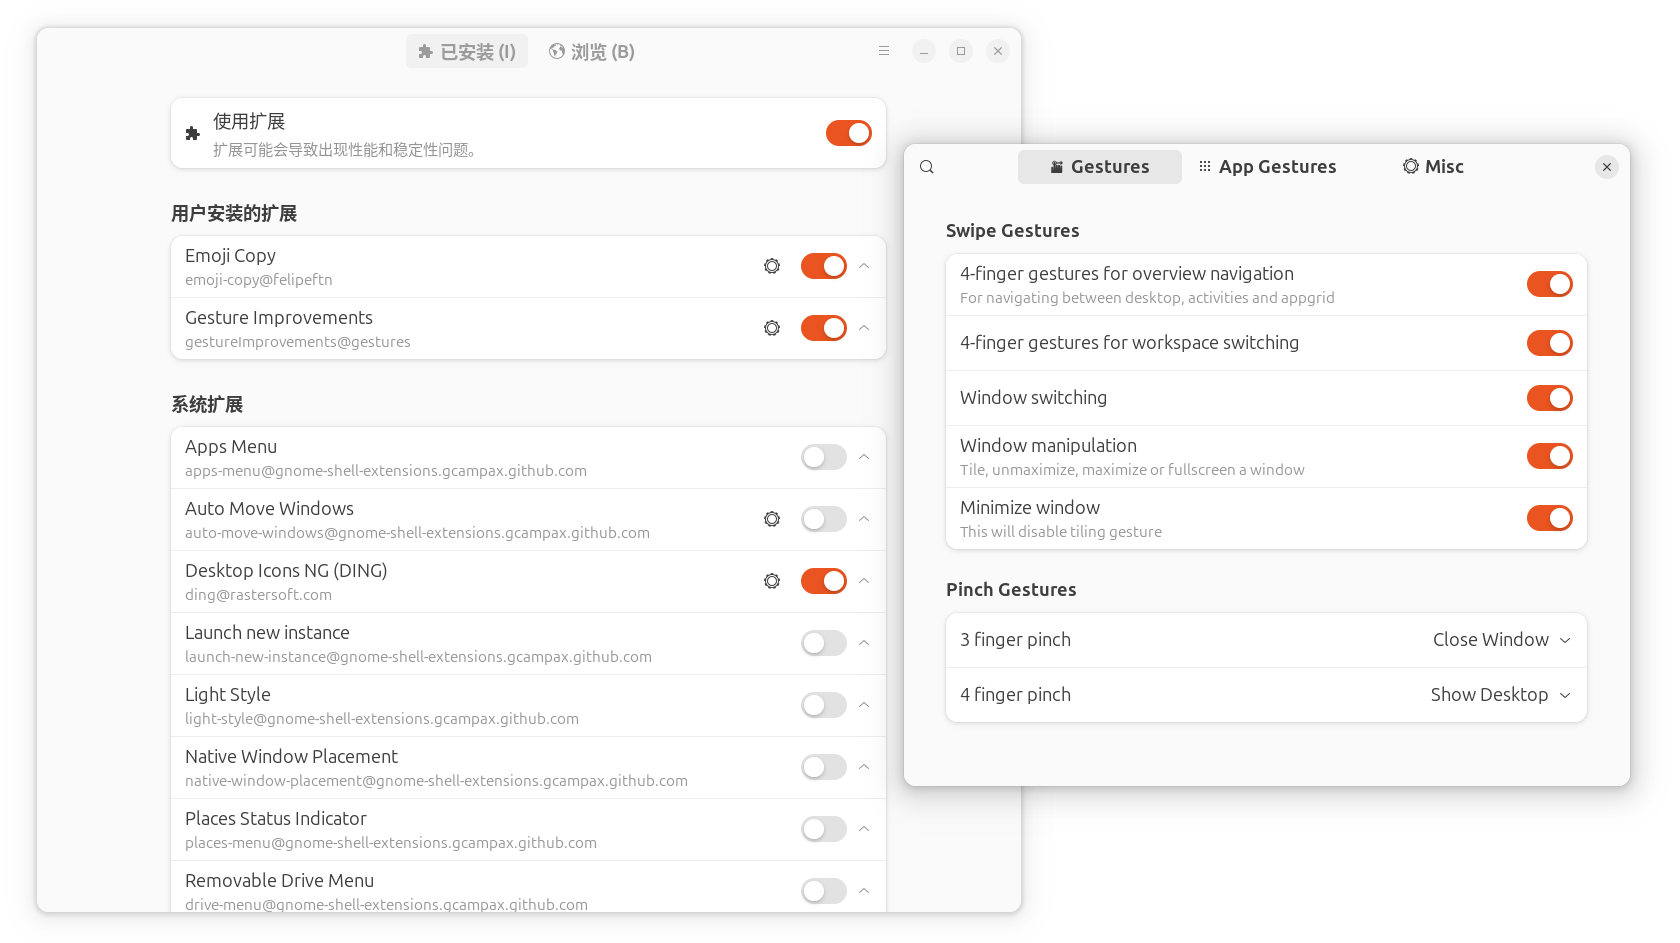Open settings gear for Emoji Copy
This screenshot has width=1680, height=943.
(x=772, y=266)
